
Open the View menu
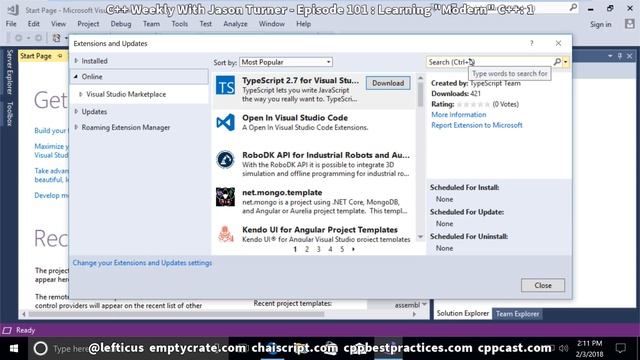(58, 24)
